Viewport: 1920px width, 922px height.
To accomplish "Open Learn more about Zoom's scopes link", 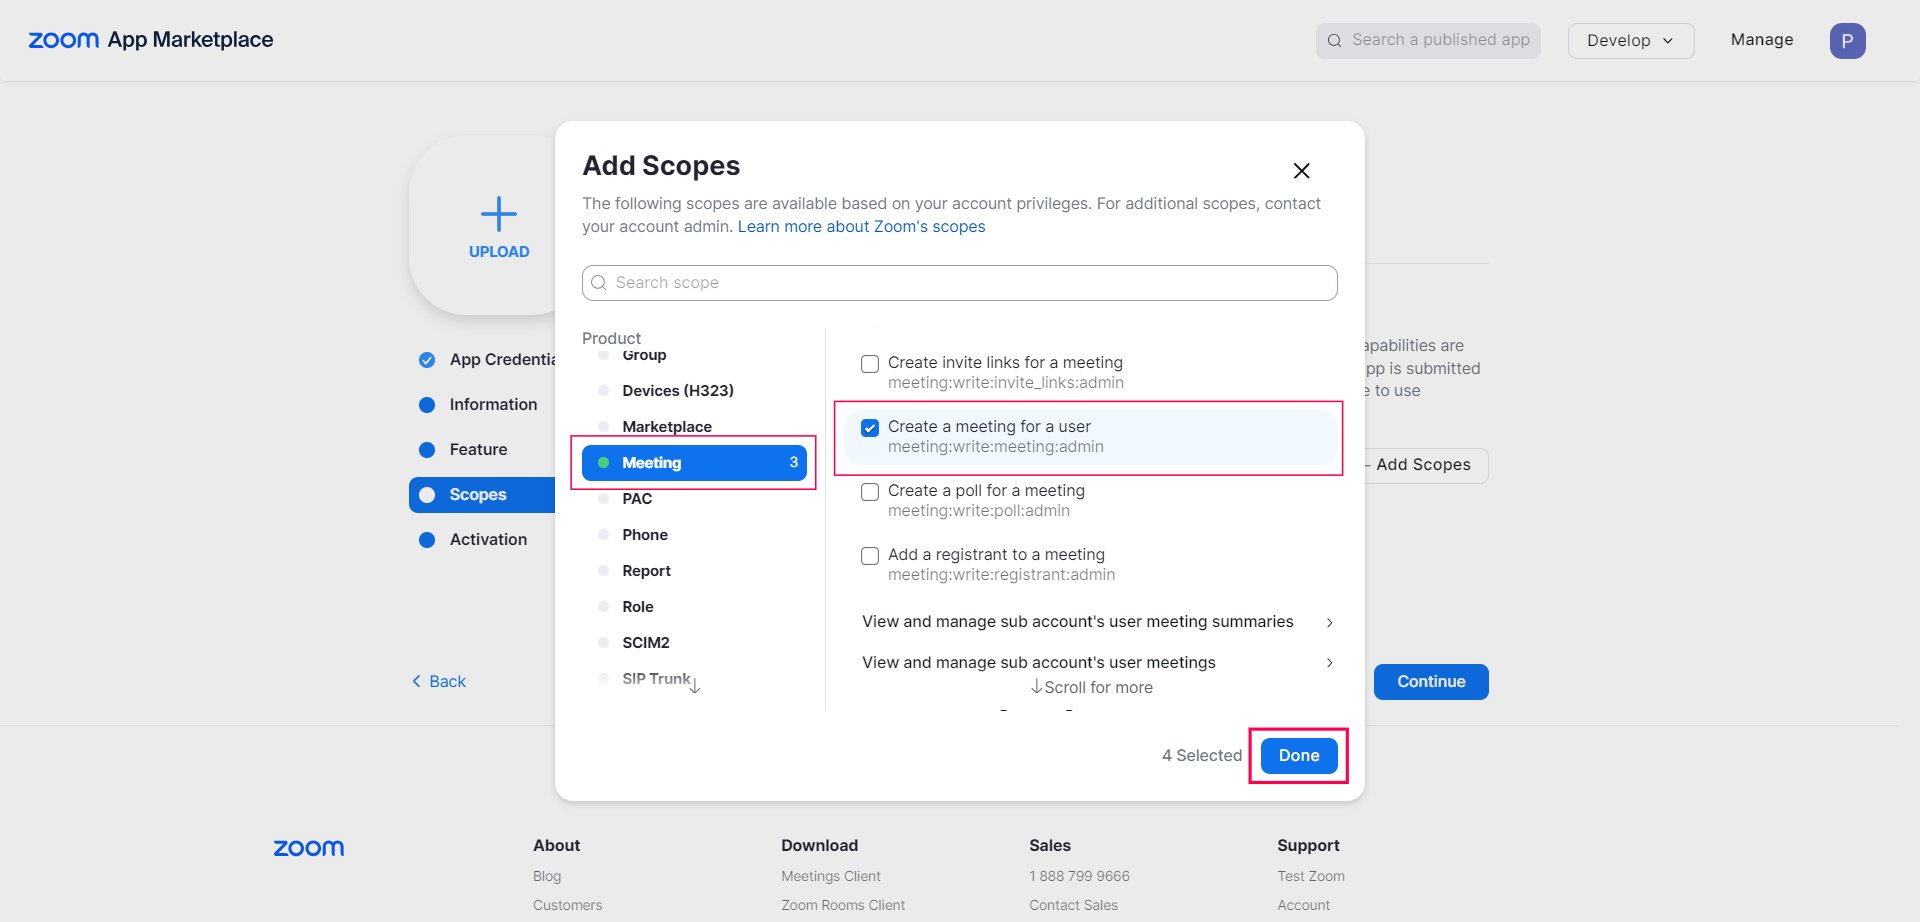I will tap(861, 227).
